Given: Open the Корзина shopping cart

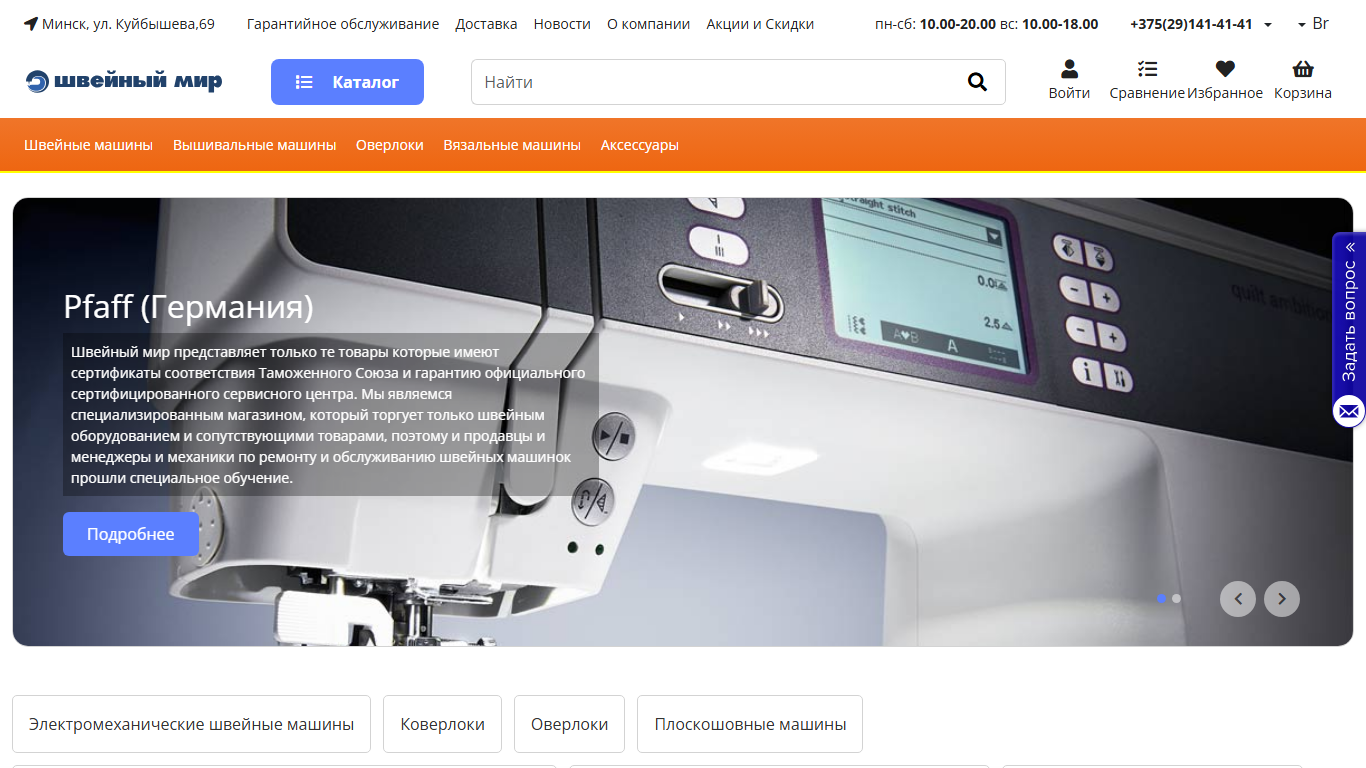Looking at the screenshot, I should coord(1303,80).
